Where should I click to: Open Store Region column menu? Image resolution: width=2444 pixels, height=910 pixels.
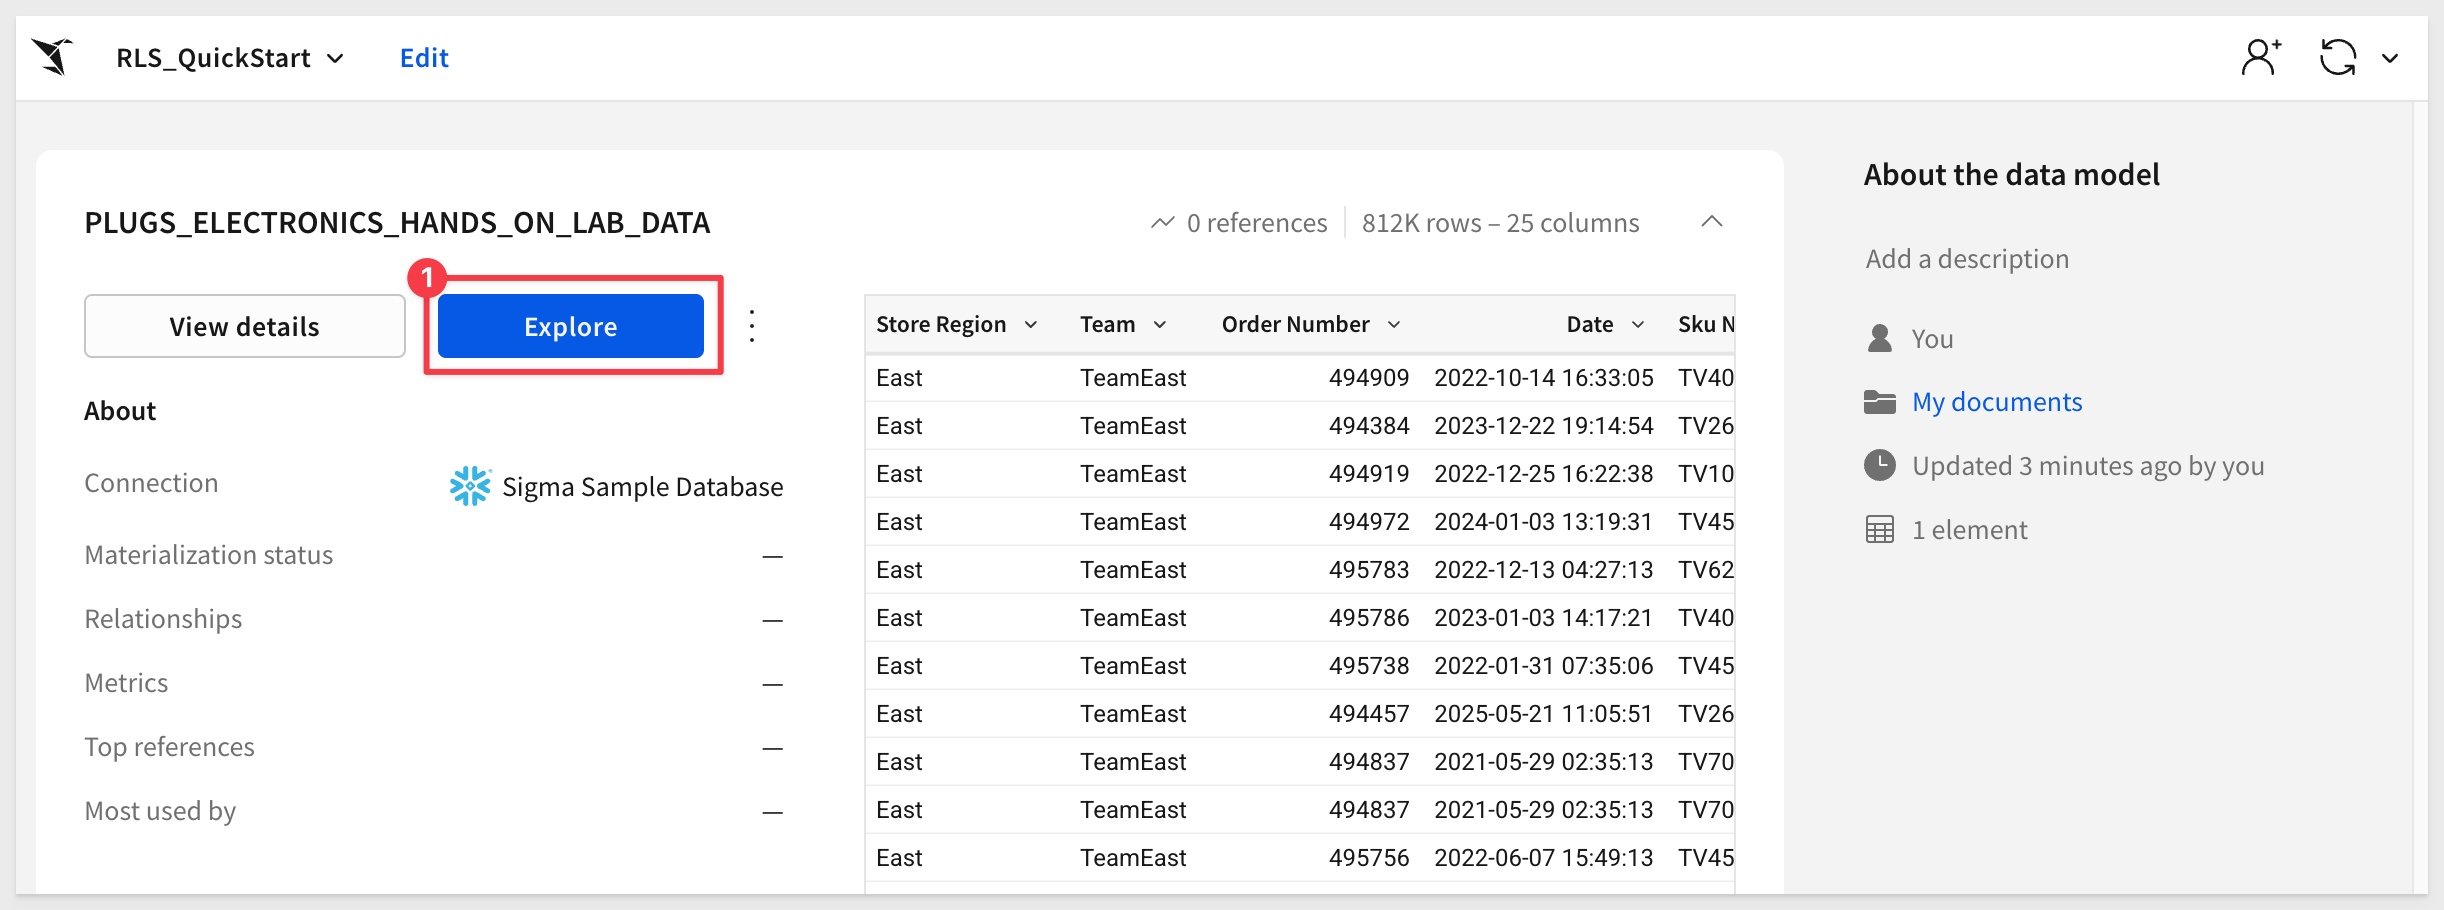click(1031, 325)
